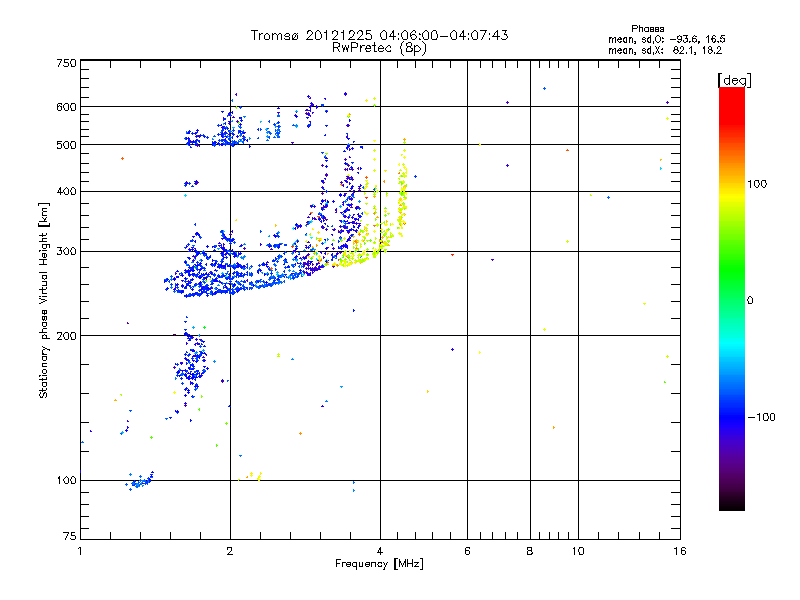Screen dimensions: 800x600
Task: Click the y-axis label '750'
Action: 66,63
